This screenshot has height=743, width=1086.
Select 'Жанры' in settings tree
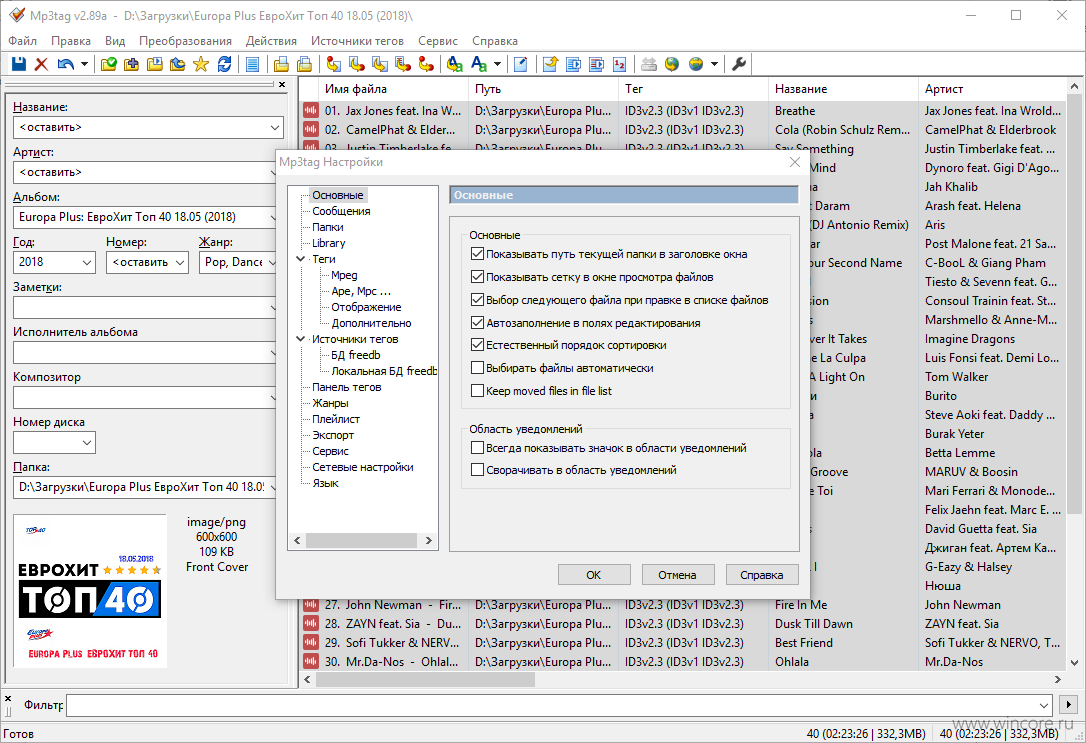330,403
